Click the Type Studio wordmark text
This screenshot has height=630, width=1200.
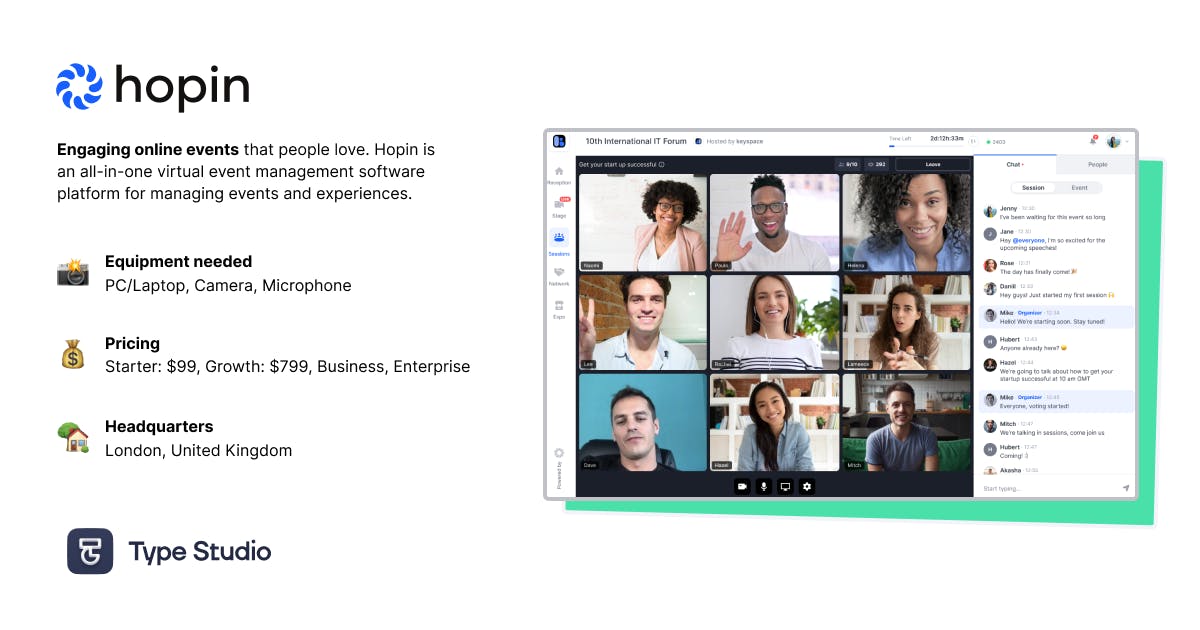point(200,551)
